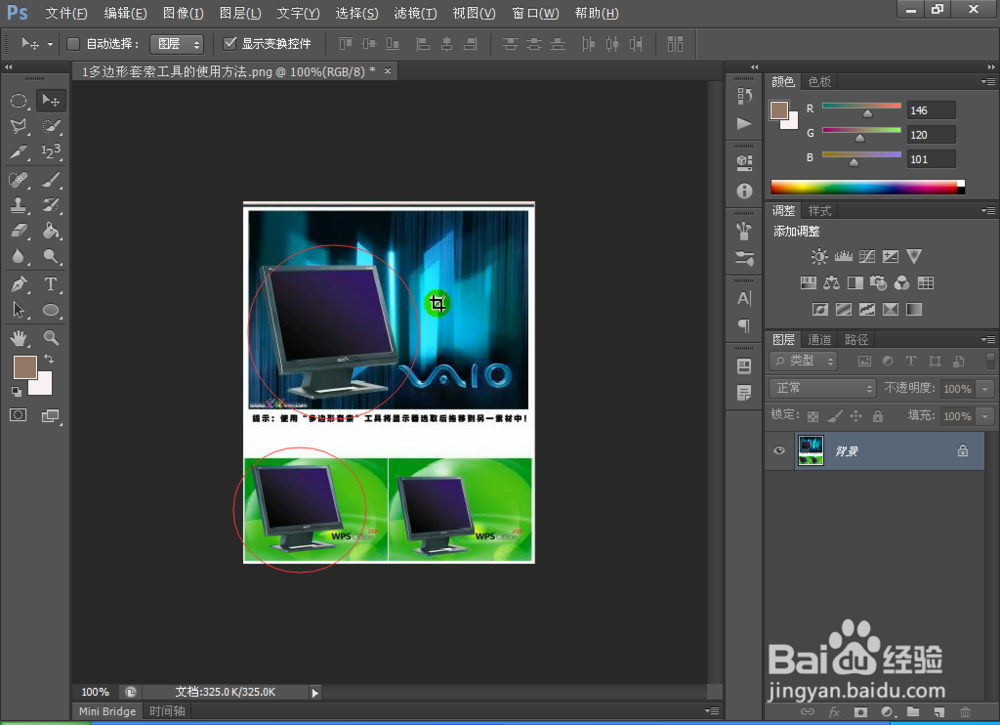Select the Path Selection tool
This screenshot has height=725, width=1000.
pyautogui.click(x=18, y=311)
